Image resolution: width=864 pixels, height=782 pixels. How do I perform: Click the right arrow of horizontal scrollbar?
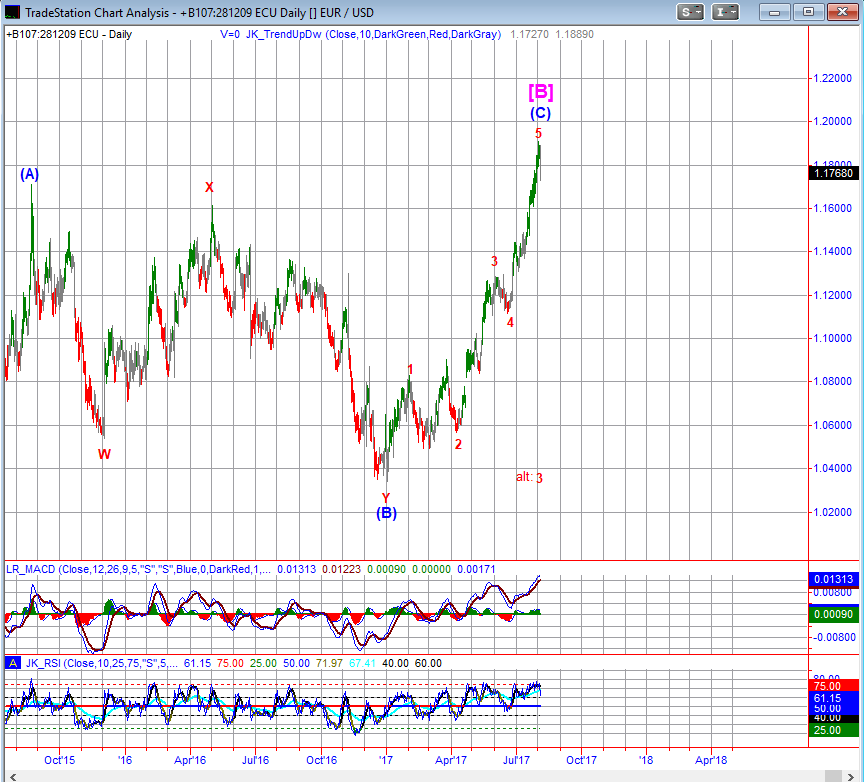coord(851,777)
